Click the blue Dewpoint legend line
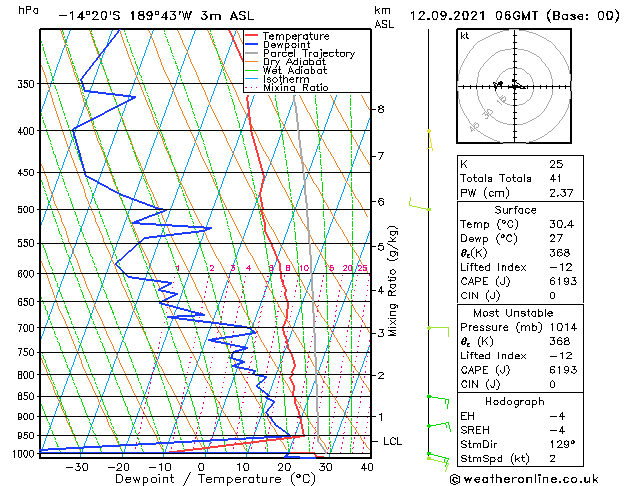 click(x=251, y=45)
